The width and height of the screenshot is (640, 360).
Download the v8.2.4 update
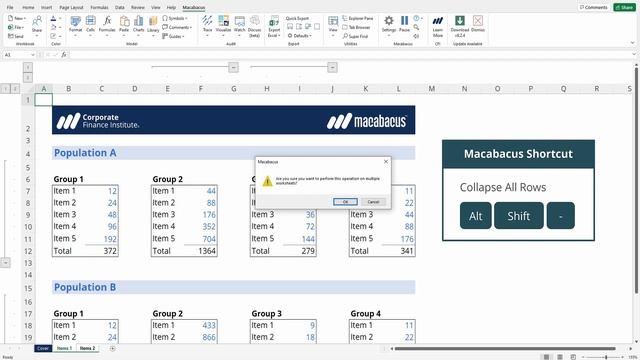460,26
